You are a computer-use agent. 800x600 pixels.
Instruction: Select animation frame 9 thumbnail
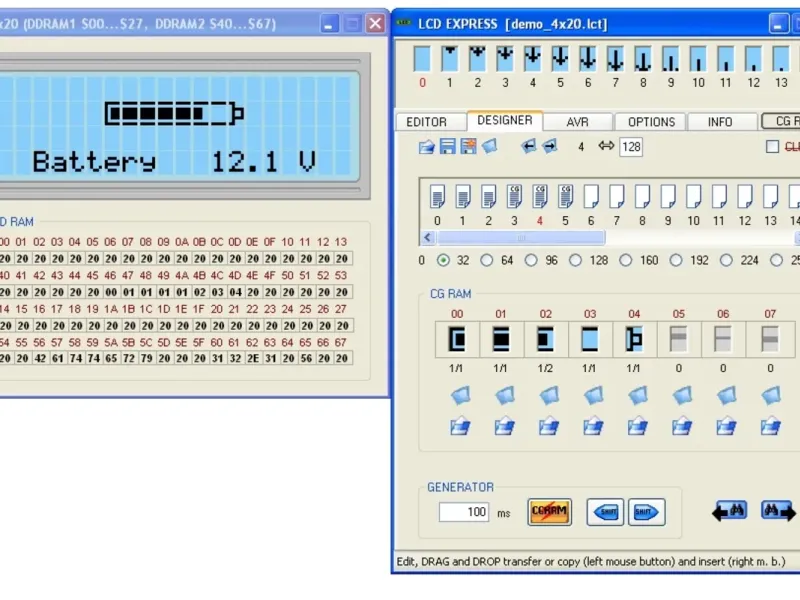pyautogui.click(x=670, y=59)
